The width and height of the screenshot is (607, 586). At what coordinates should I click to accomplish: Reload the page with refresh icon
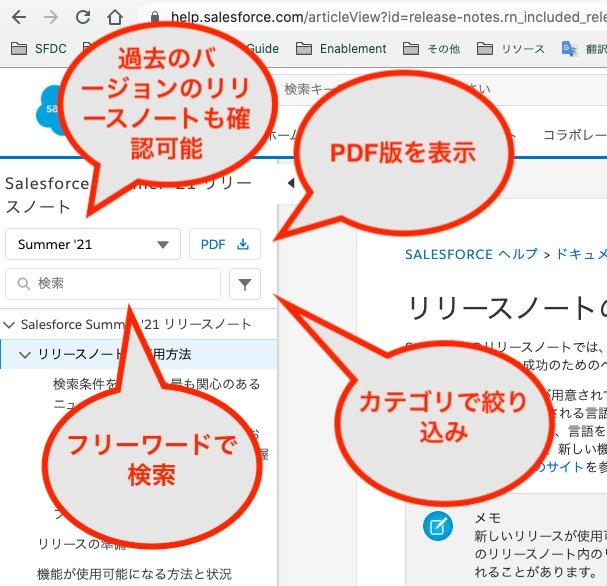[83, 17]
